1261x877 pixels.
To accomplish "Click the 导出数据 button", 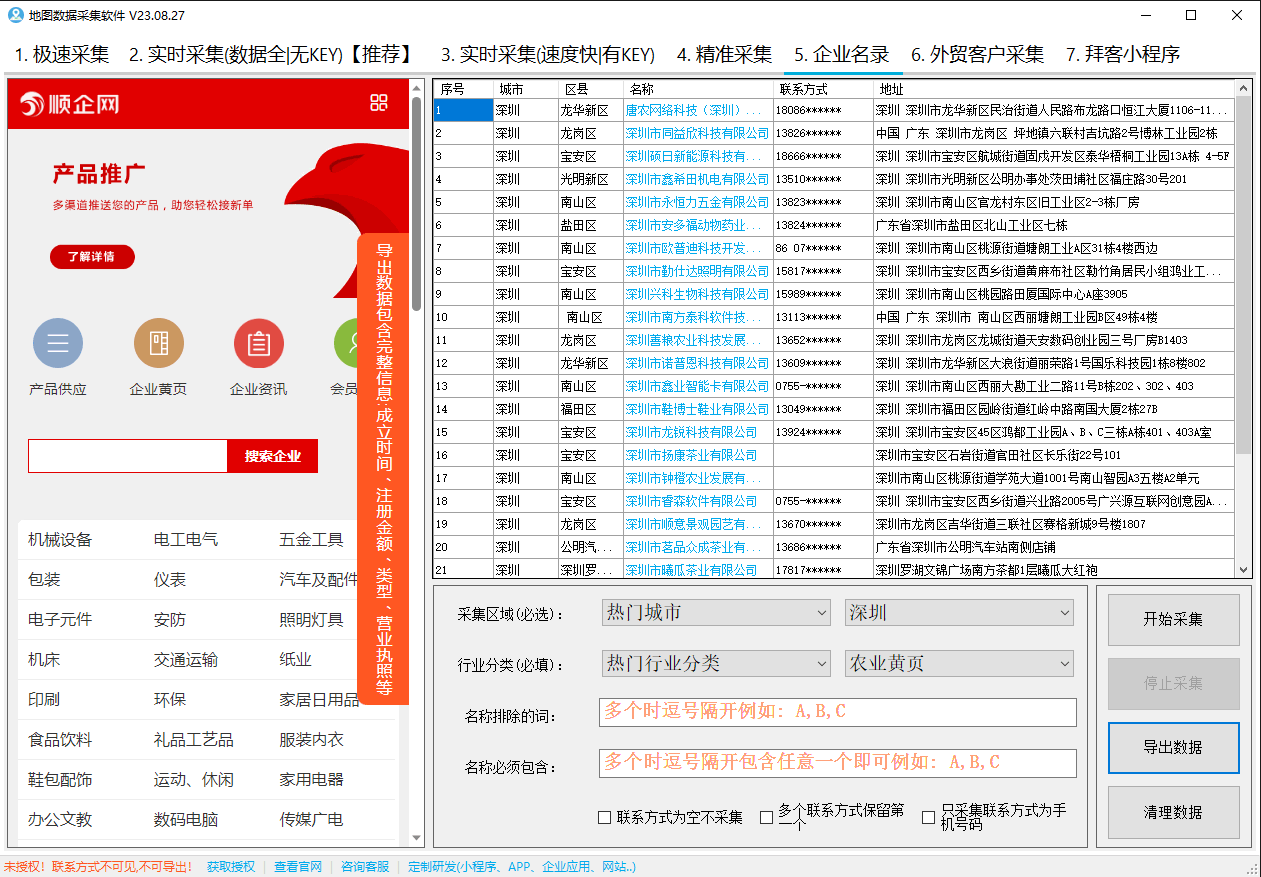I will coord(1173,747).
